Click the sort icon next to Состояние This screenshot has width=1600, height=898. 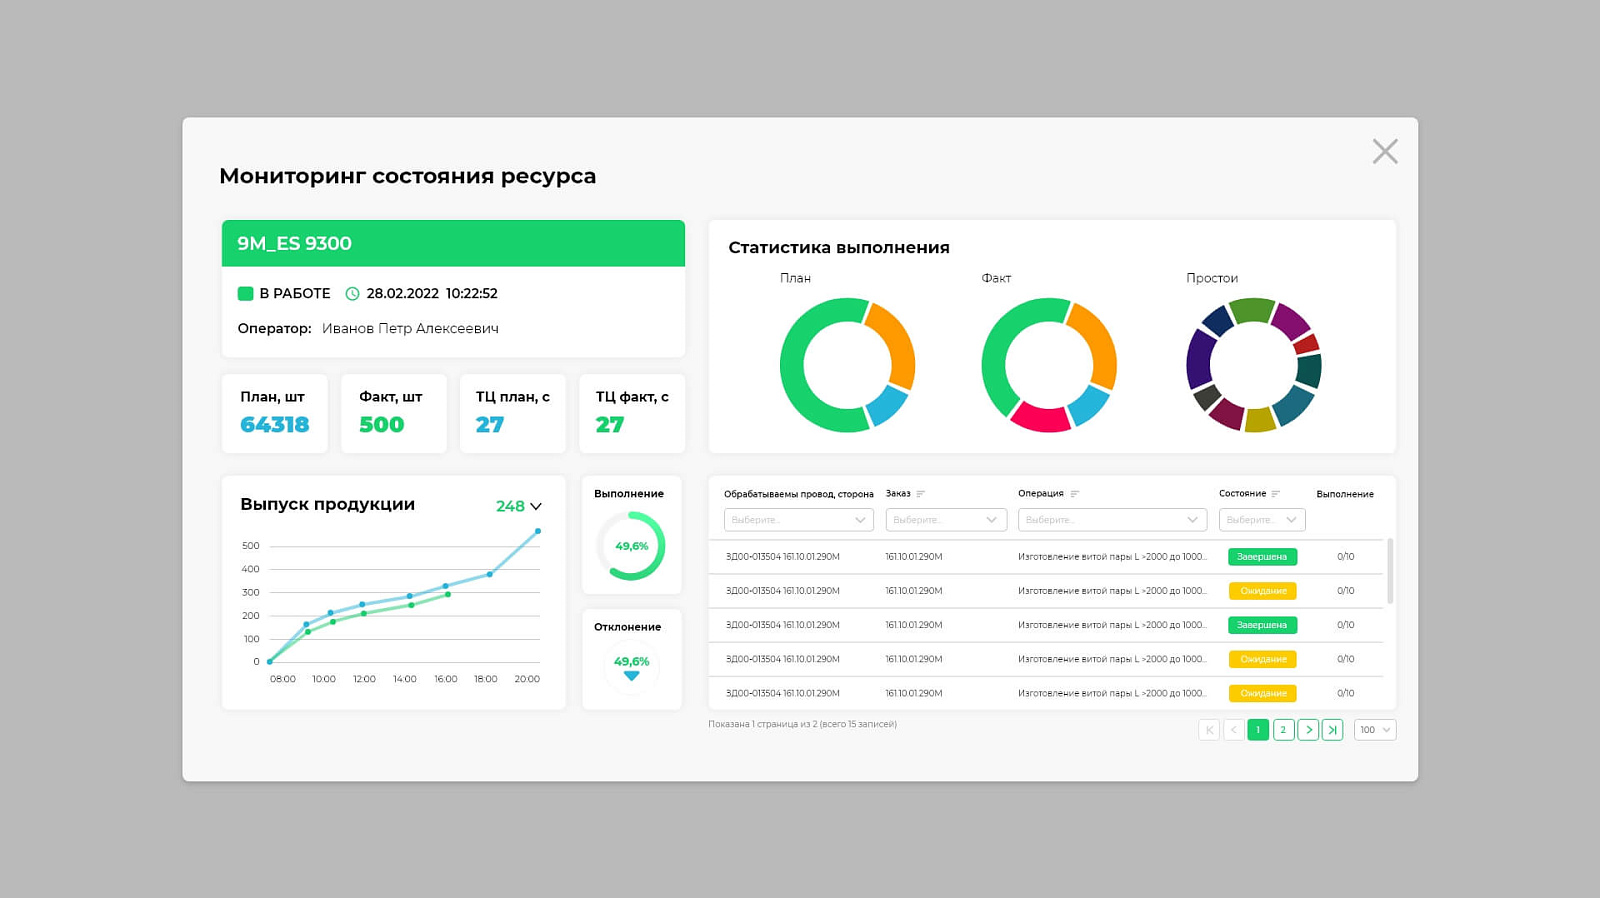[x=1275, y=494]
